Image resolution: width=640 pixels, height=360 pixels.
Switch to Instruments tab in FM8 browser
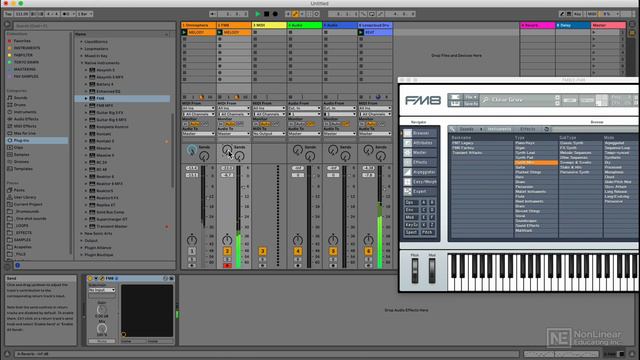coord(500,129)
